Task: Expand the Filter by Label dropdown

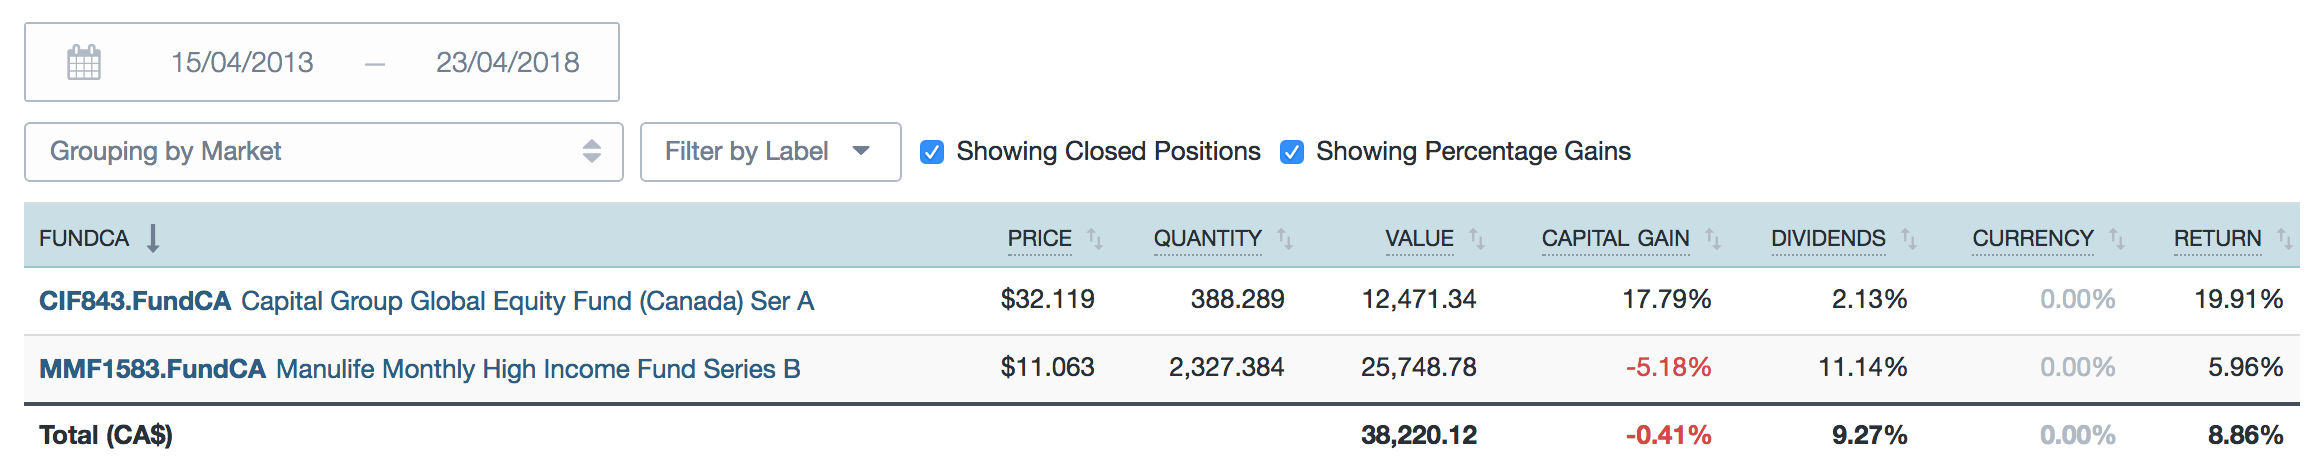Action: (x=770, y=152)
